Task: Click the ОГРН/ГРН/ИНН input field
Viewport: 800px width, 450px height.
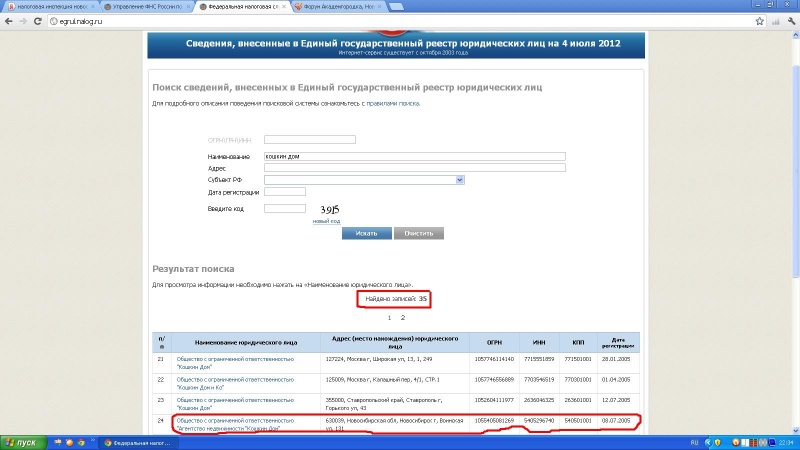Action: (310, 139)
